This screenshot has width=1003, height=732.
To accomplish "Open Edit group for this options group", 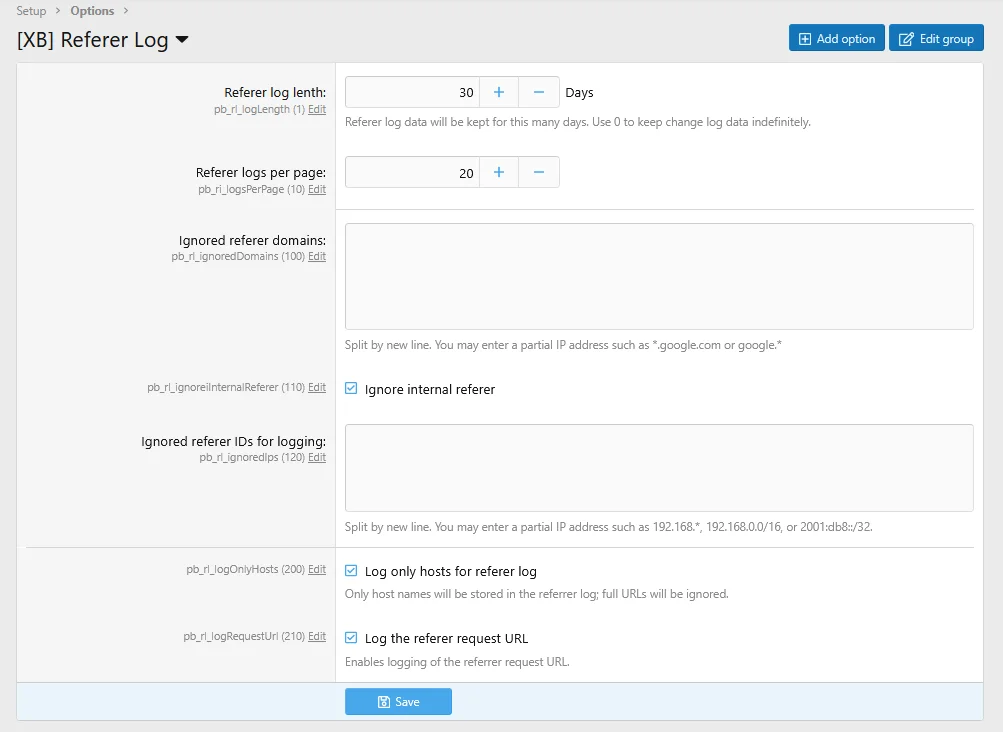I will [936, 39].
